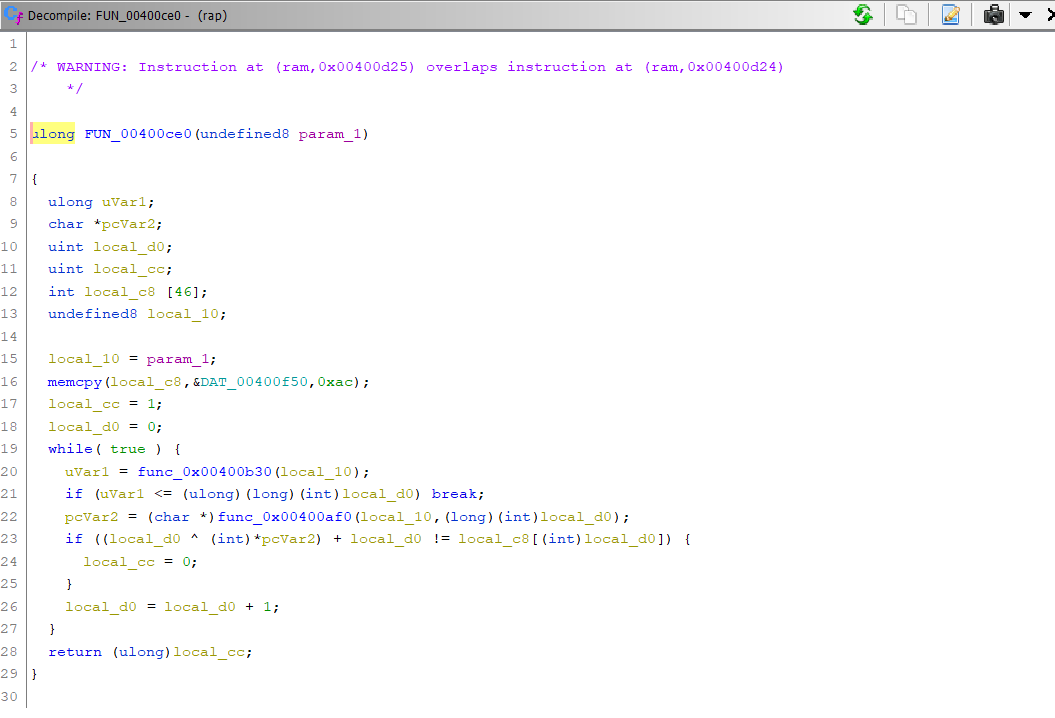Take a snapshot with the camera icon
Viewport: 1055px width, 718px height.
tap(993, 15)
